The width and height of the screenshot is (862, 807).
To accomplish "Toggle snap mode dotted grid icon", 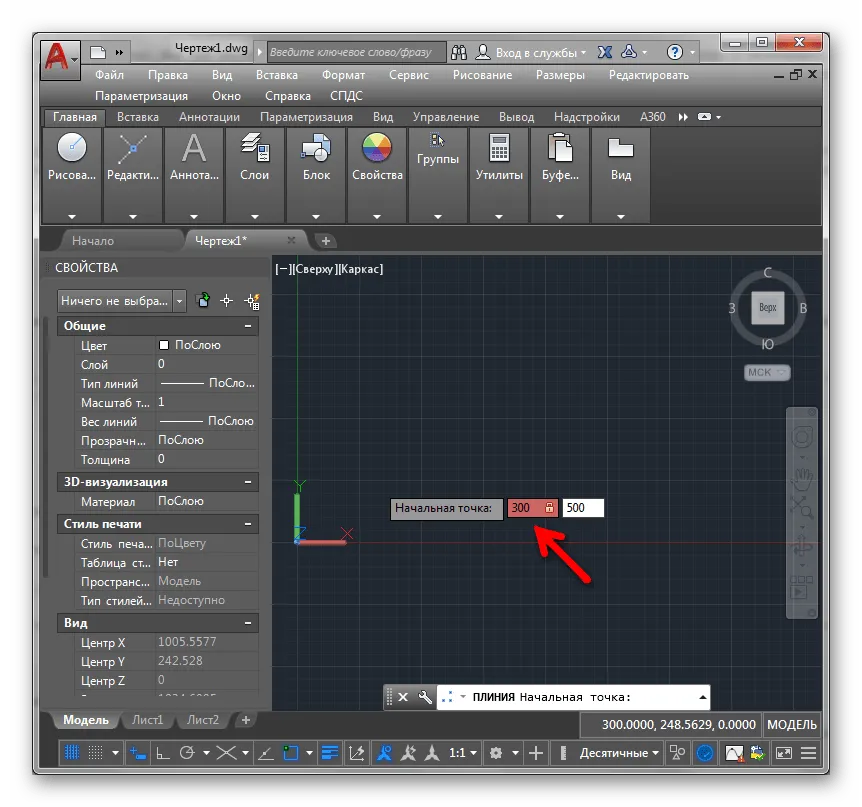I will (96, 753).
